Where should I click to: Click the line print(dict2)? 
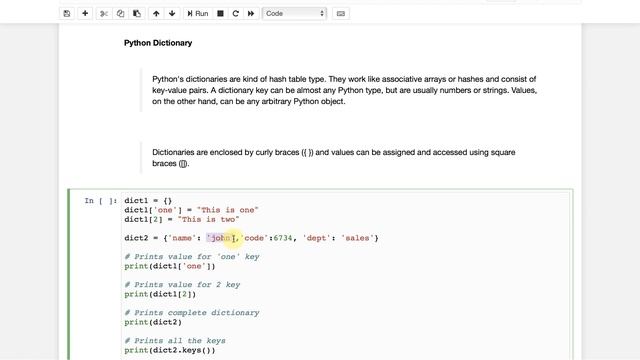153,322
